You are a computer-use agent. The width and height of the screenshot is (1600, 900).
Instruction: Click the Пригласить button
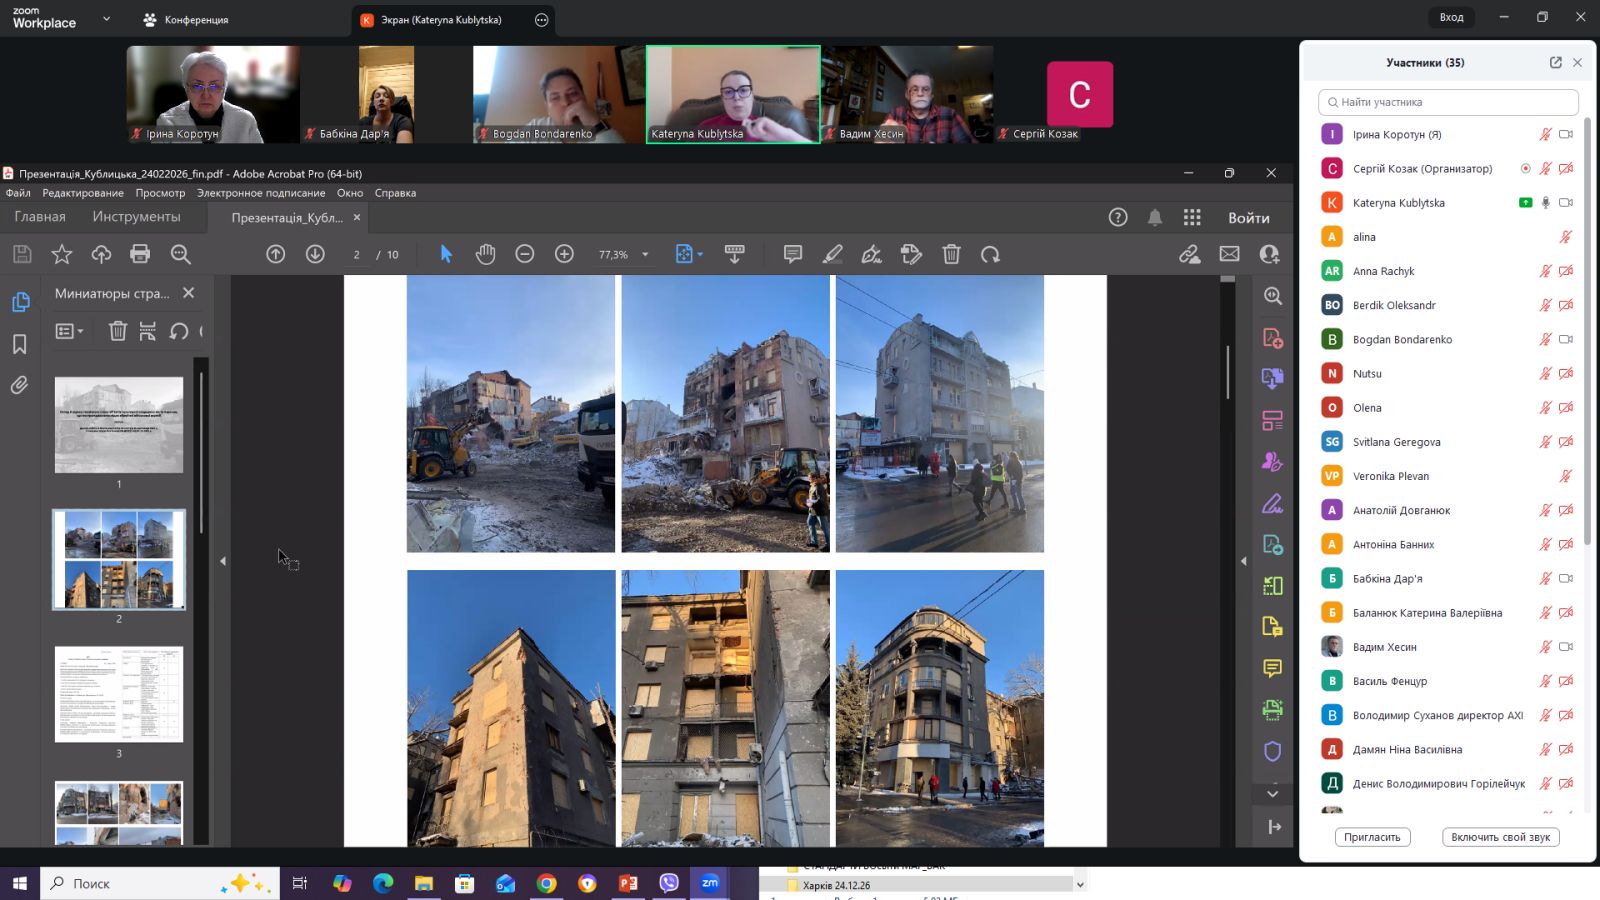coord(1372,837)
